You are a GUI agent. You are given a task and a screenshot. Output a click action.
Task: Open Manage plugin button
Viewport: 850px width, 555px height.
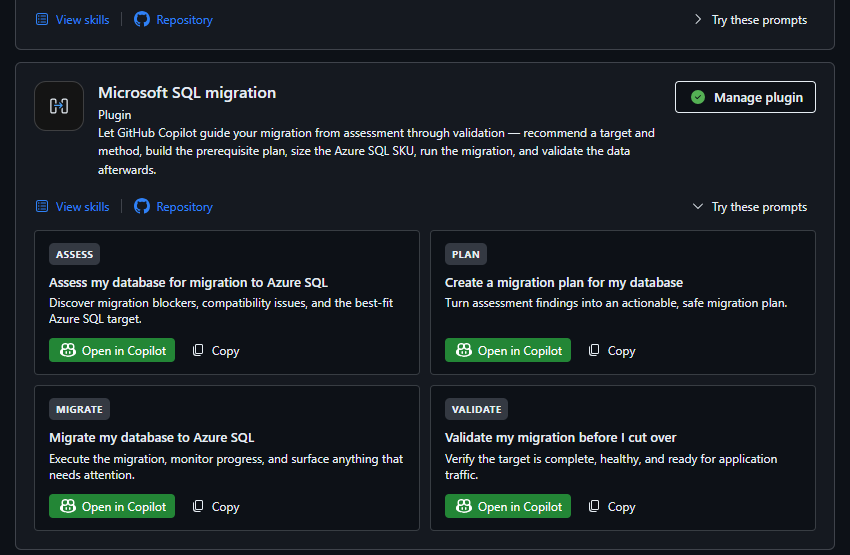tap(745, 97)
